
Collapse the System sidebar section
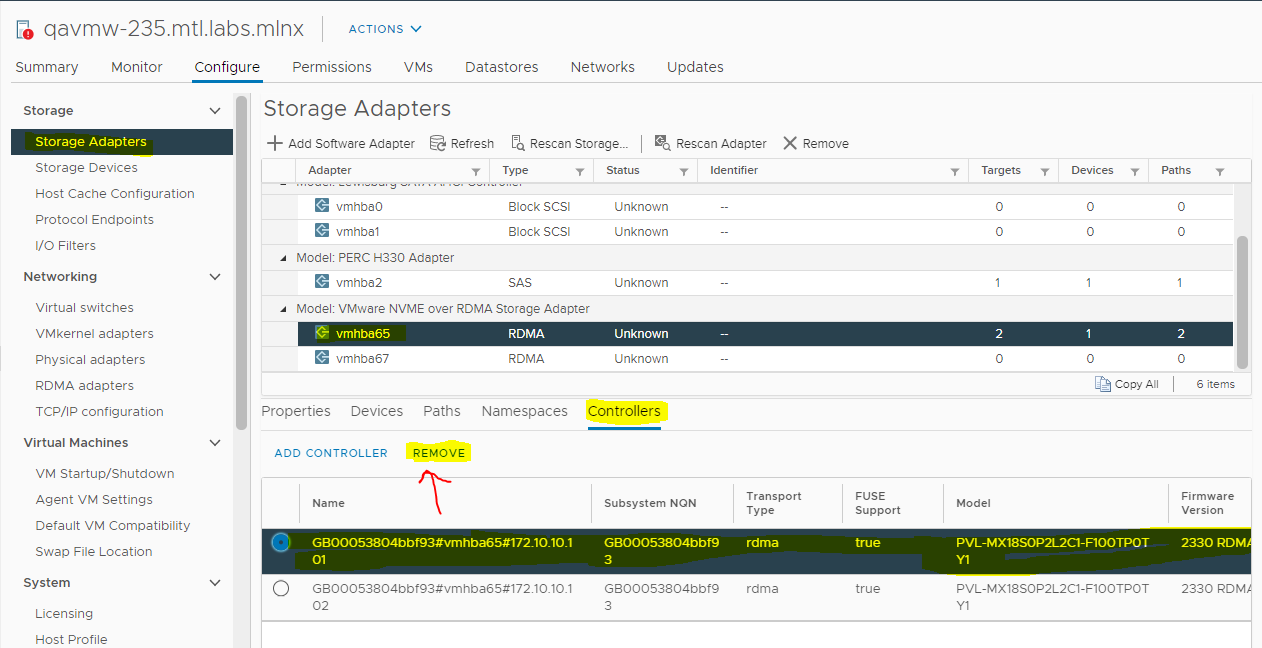click(x=214, y=582)
